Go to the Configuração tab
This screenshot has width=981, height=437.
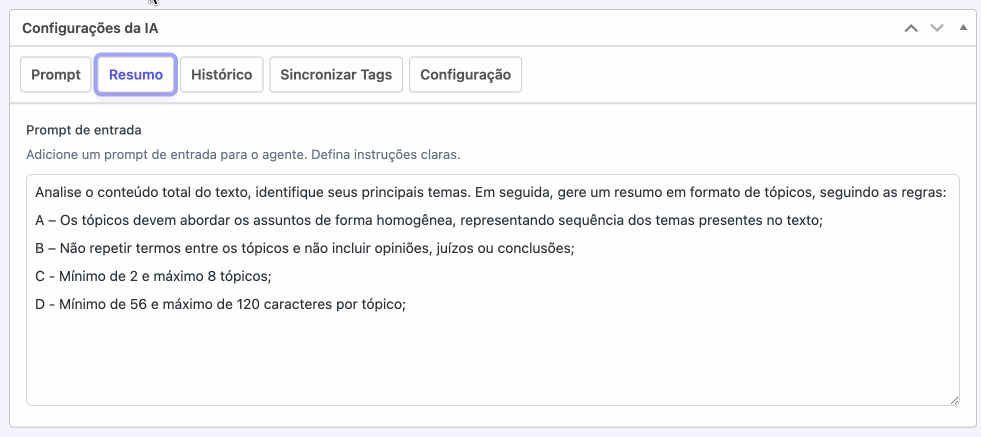[x=465, y=75]
